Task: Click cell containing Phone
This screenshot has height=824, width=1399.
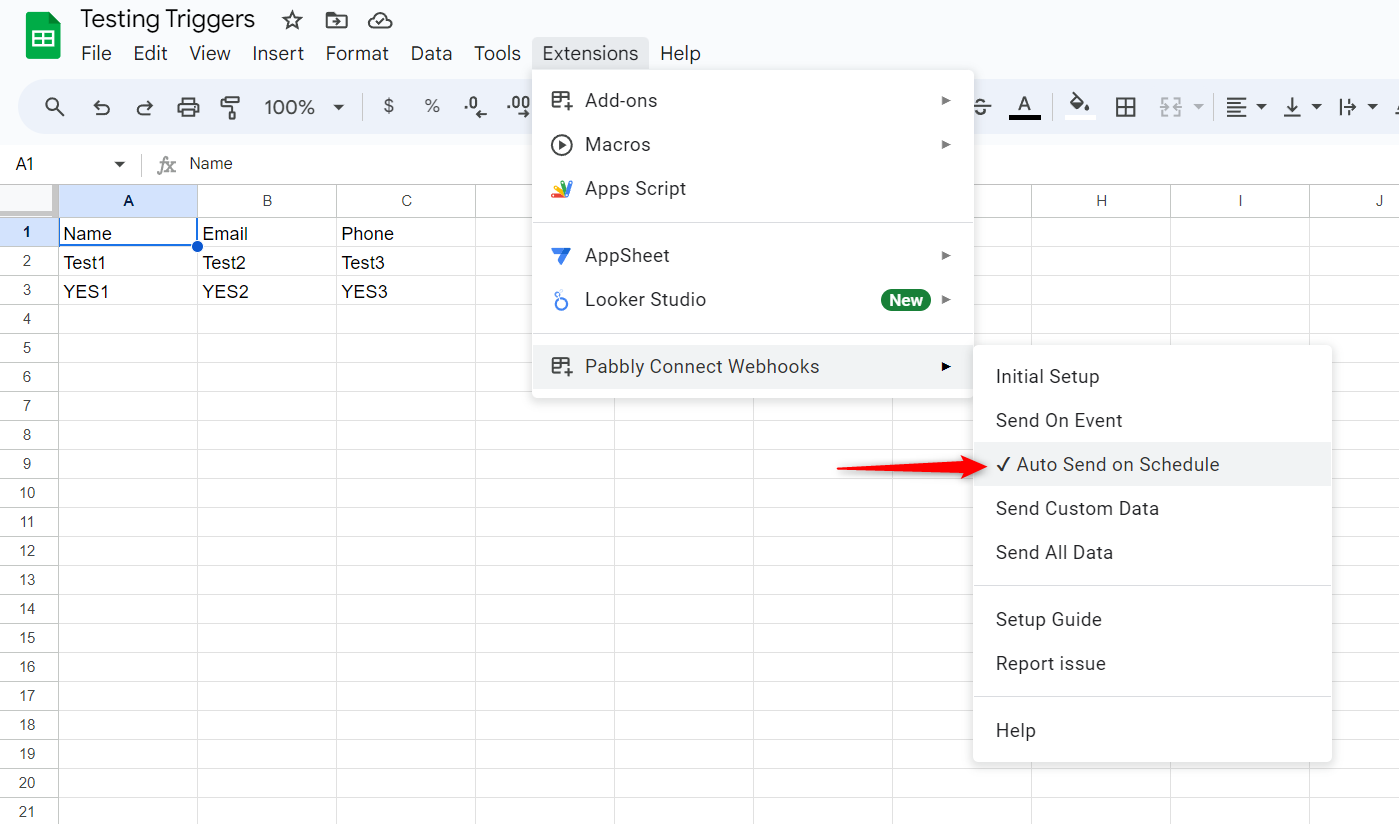Action: (x=406, y=233)
